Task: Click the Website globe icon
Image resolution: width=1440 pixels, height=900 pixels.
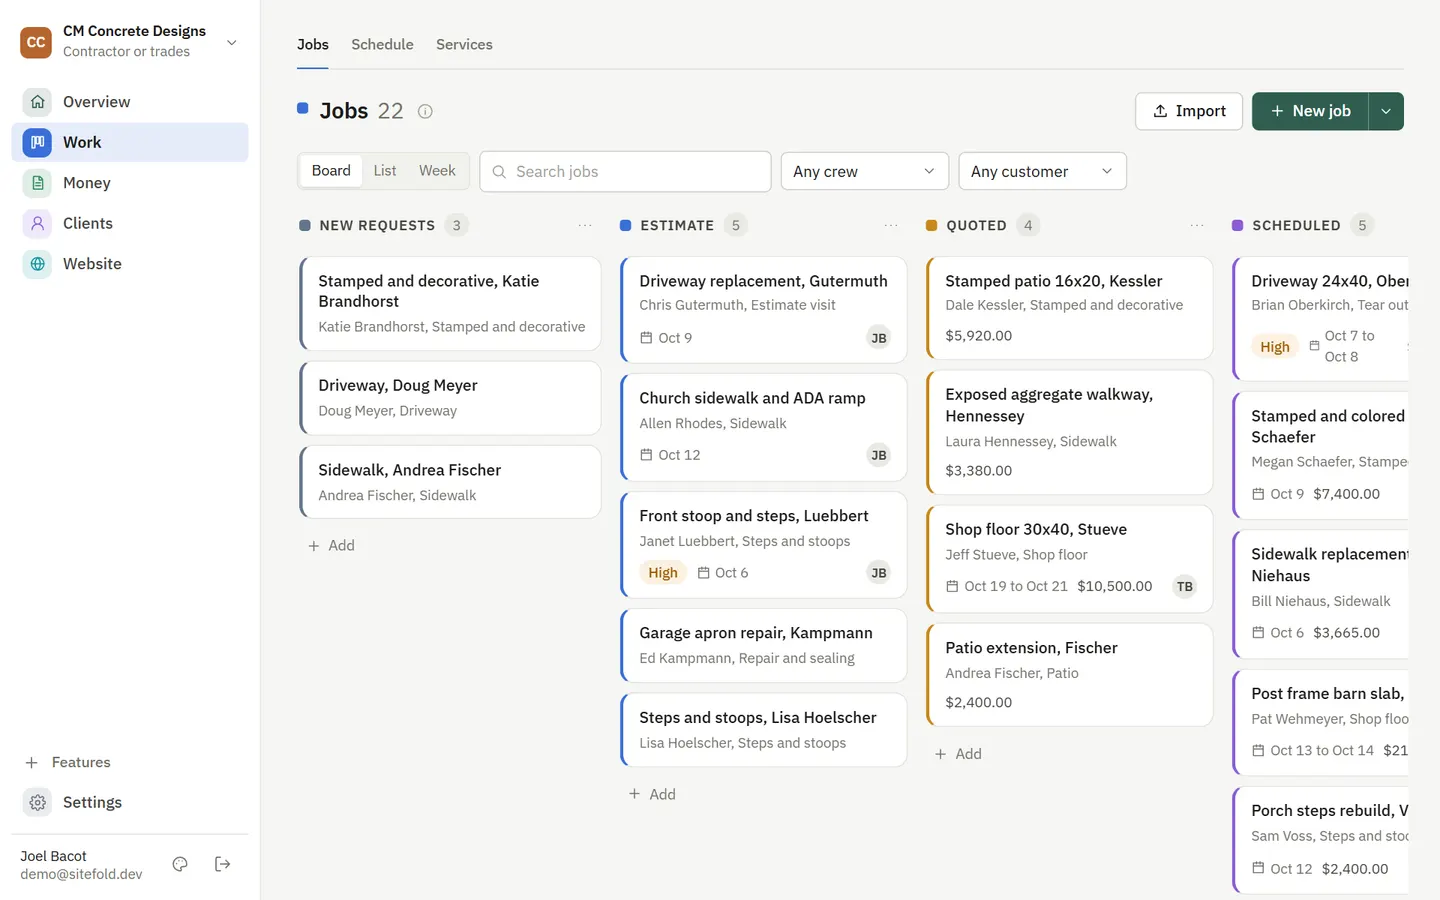Action: (37, 264)
